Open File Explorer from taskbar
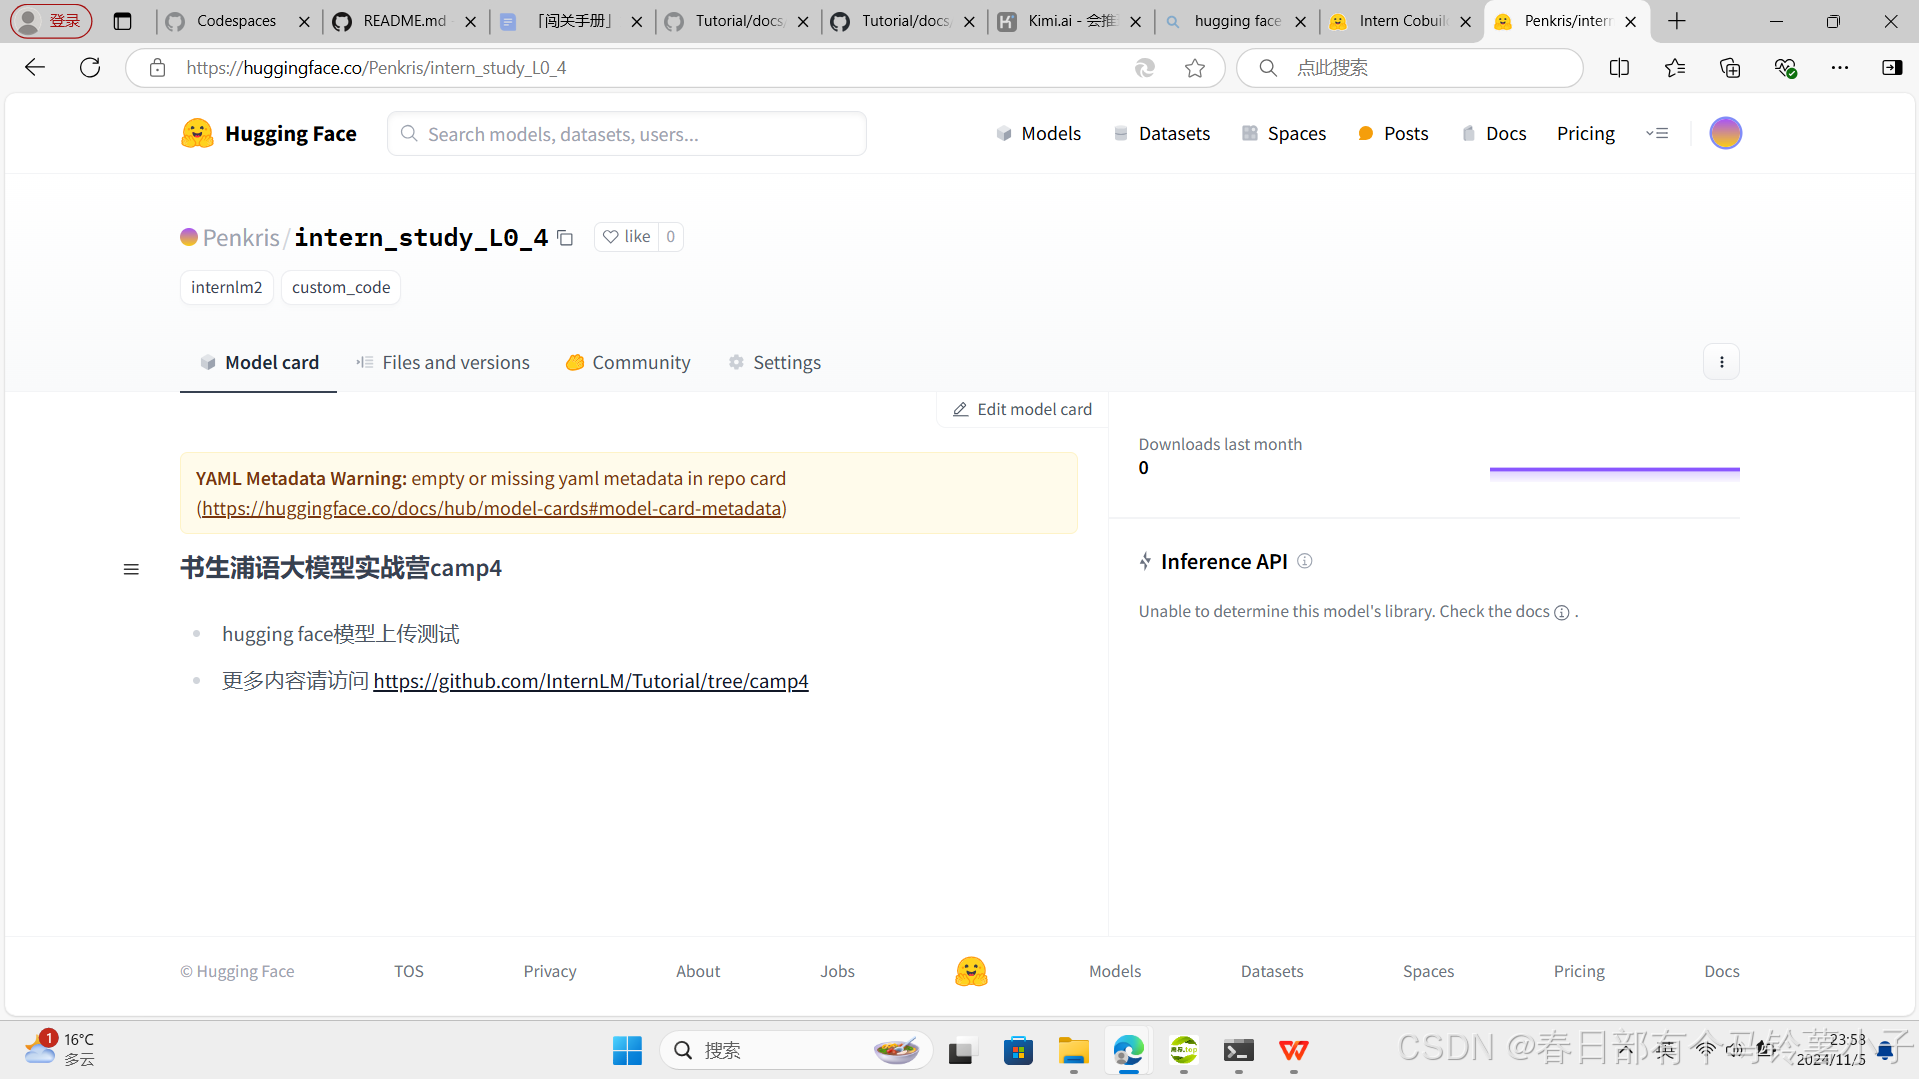The image size is (1919, 1079). (x=1074, y=1050)
